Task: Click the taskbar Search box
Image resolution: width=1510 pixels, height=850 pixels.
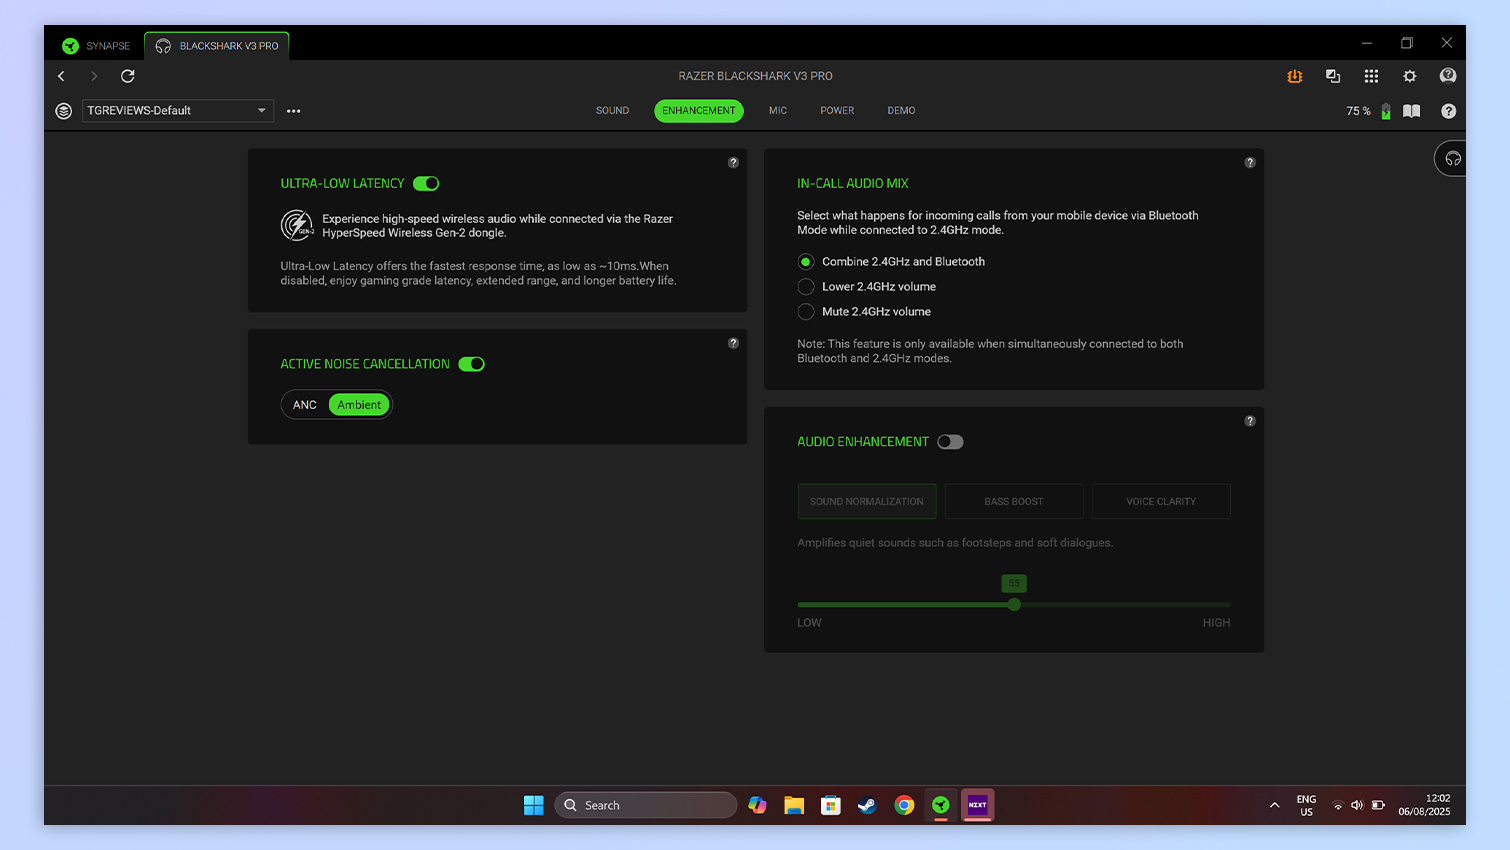Action: pyautogui.click(x=646, y=805)
